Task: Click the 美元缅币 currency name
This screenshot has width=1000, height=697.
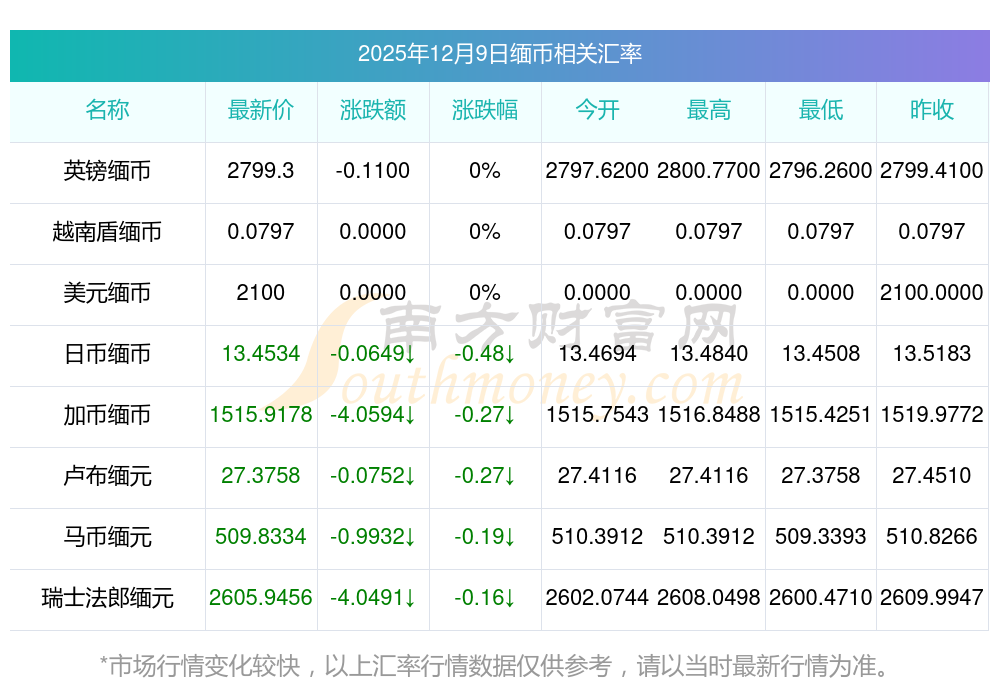Action: click(x=107, y=293)
